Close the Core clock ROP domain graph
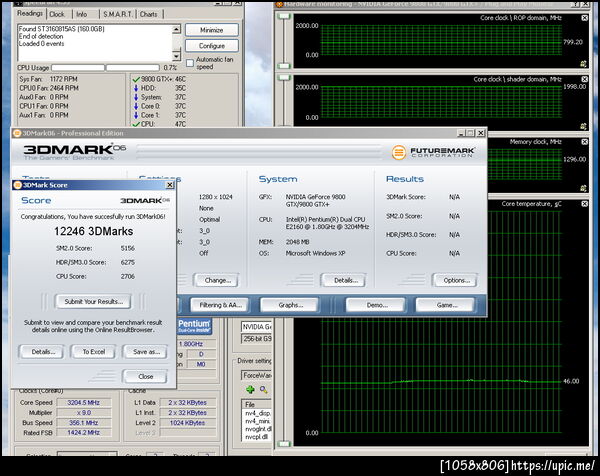 coord(584,18)
